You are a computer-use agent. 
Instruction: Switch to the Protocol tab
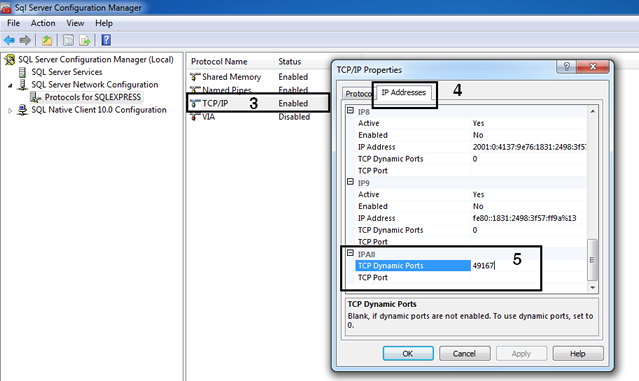click(358, 94)
